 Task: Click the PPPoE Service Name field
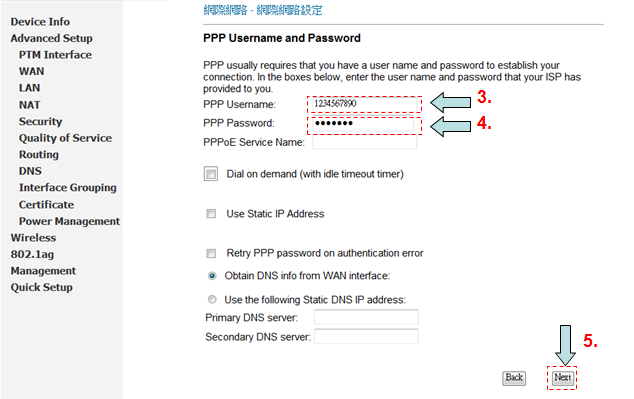(364, 142)
